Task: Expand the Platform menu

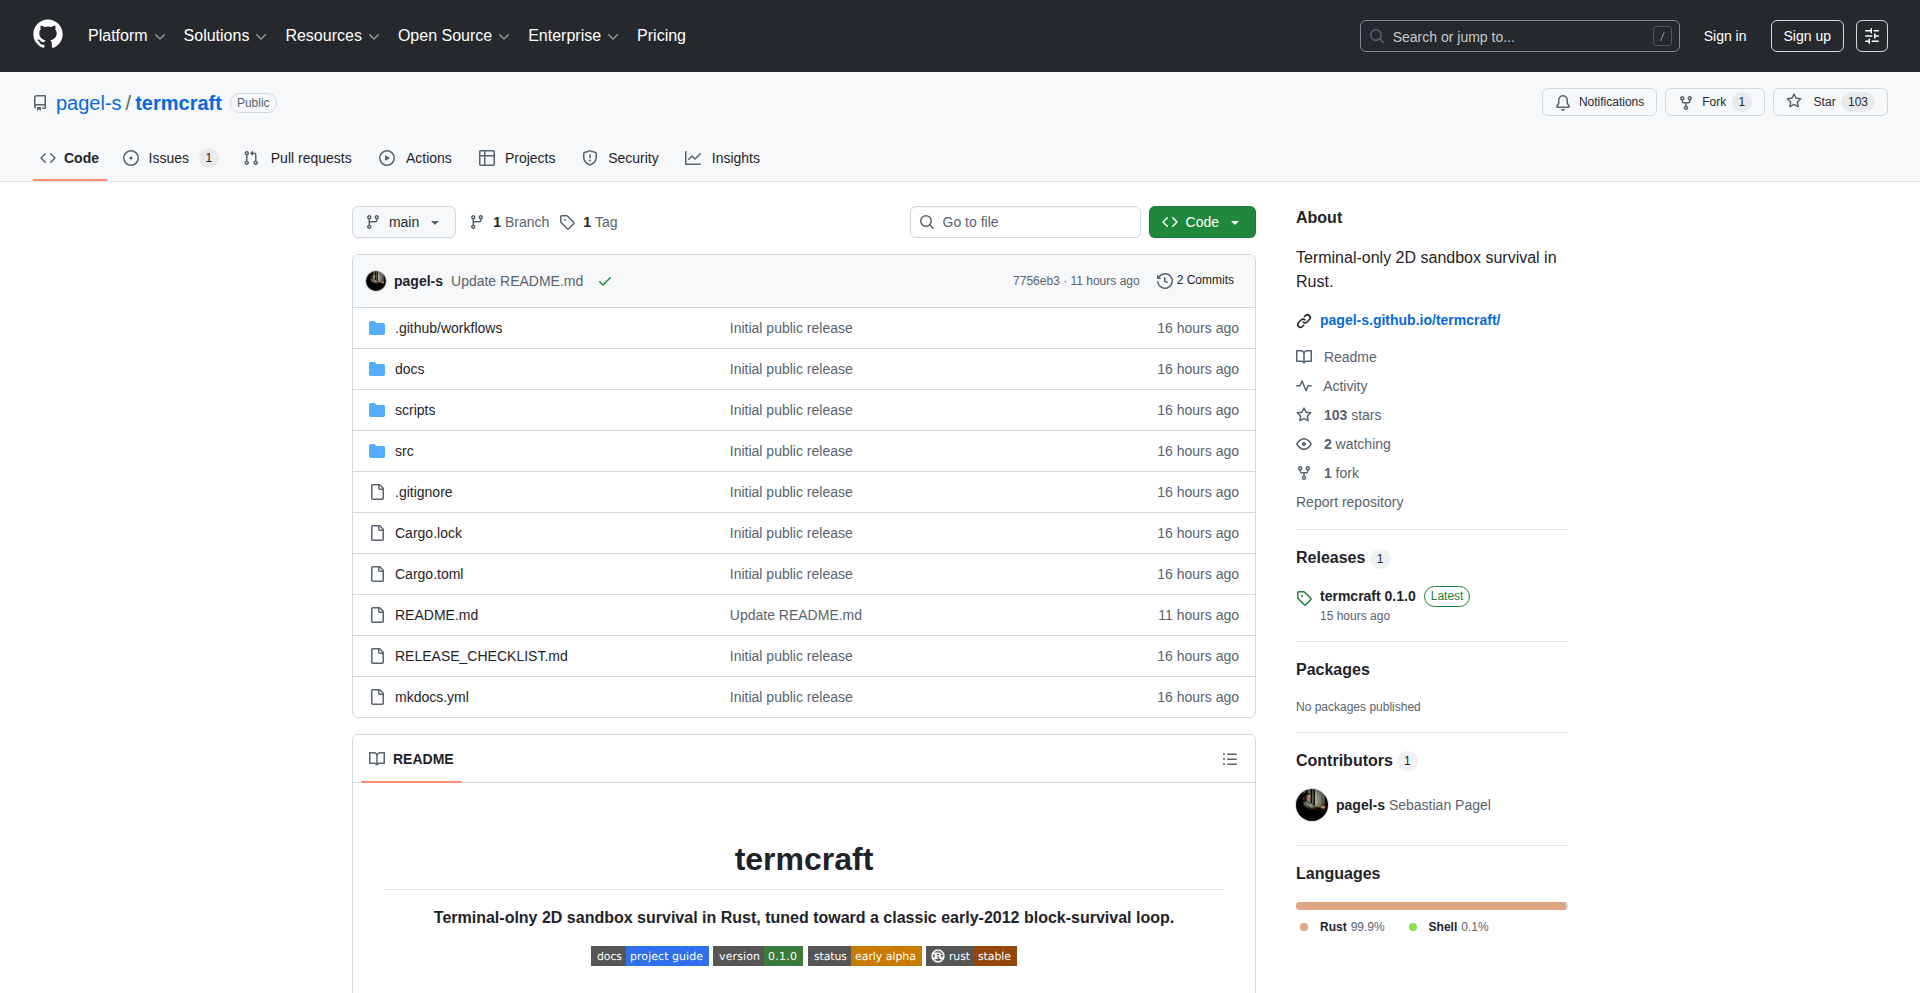Action: 126,36
